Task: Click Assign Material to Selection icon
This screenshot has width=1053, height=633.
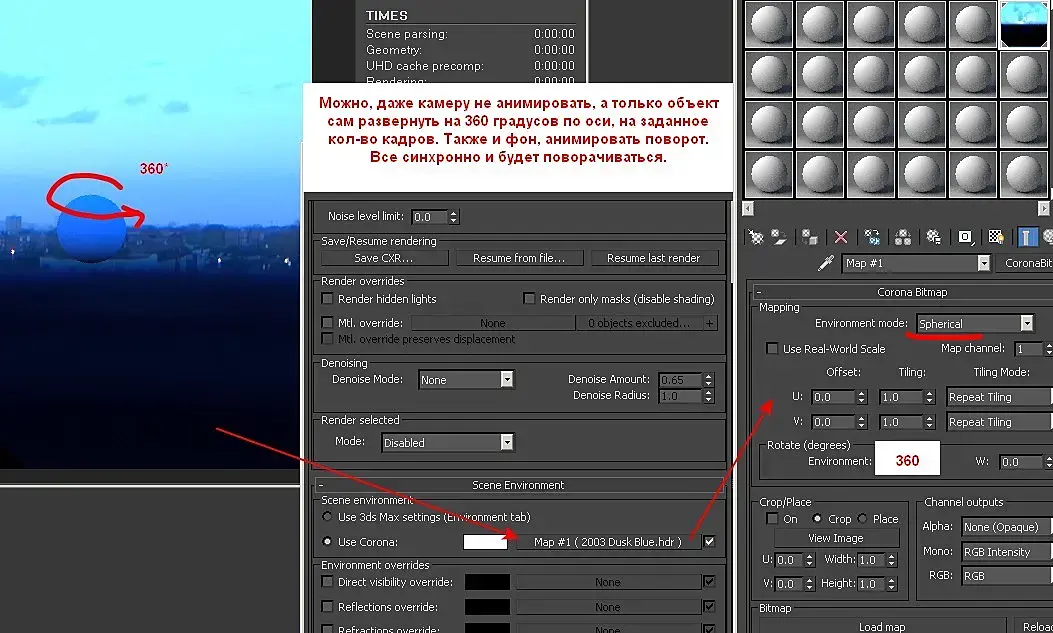Action: (x=809, y=237)
